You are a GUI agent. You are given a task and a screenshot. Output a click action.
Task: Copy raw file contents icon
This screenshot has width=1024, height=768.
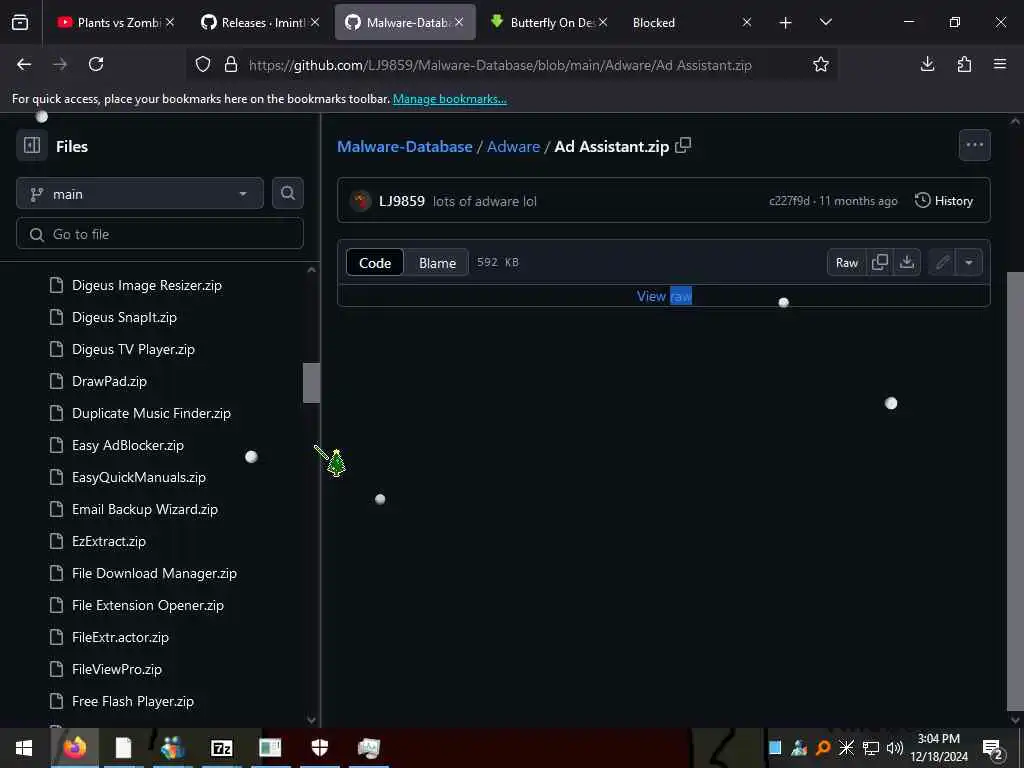click(x=880, y=263)
